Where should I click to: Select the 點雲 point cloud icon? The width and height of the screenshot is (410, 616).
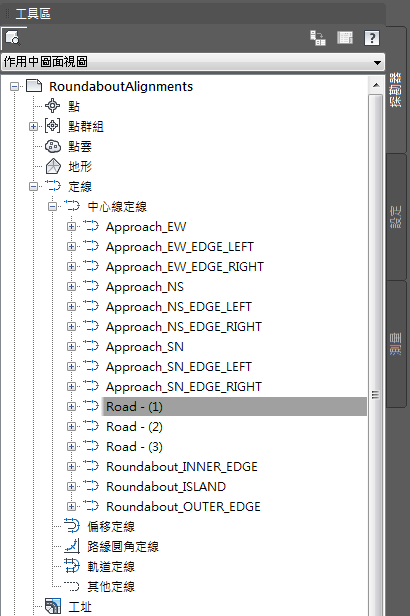click(x=53, y=147)
